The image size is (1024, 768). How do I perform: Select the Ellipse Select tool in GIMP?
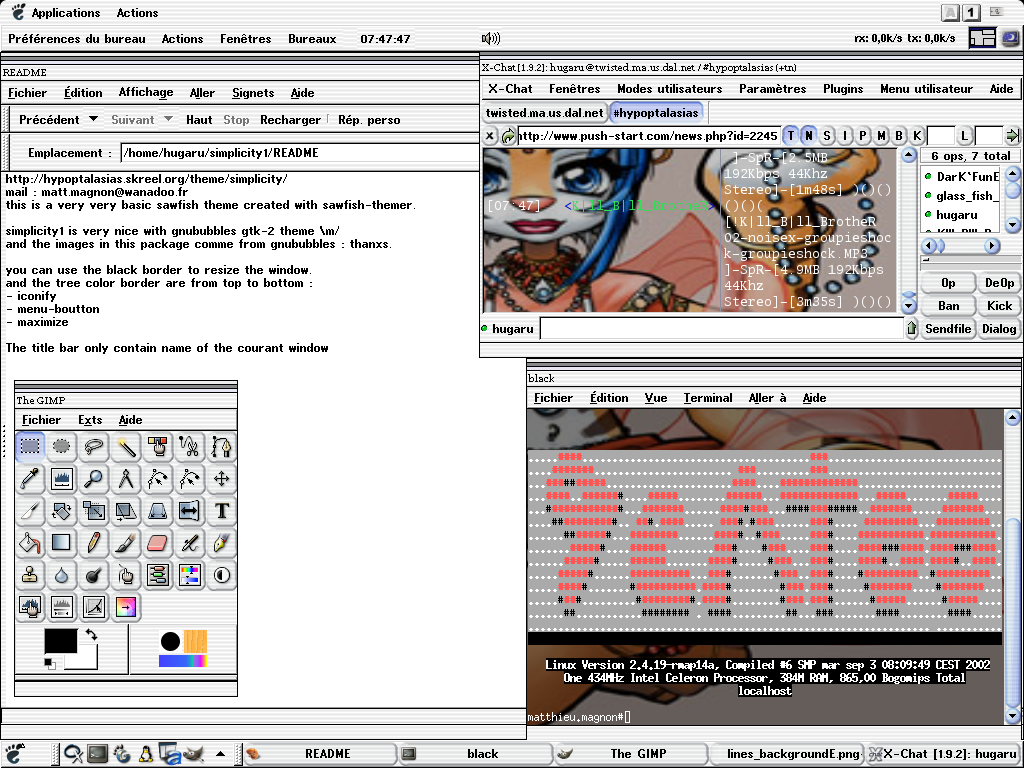61,447
